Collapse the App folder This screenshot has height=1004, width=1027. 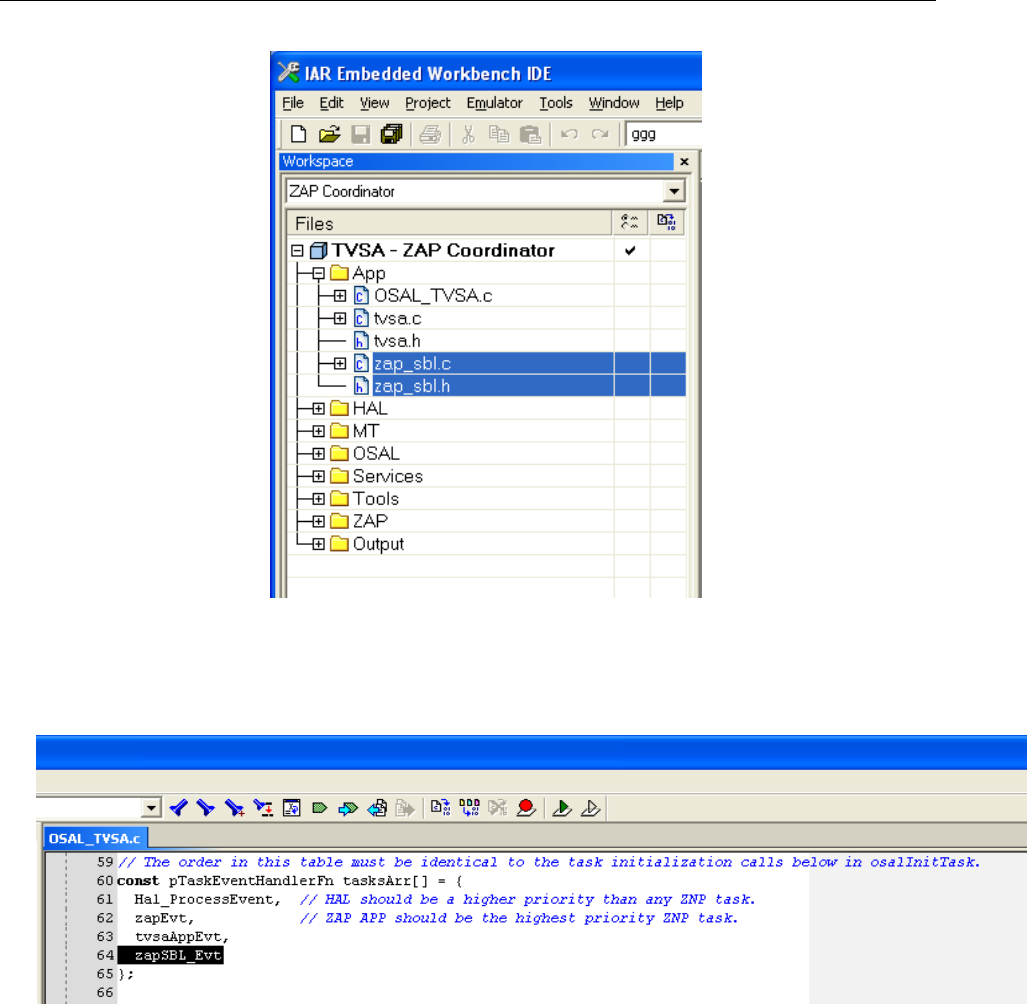(x=318, y=273)
